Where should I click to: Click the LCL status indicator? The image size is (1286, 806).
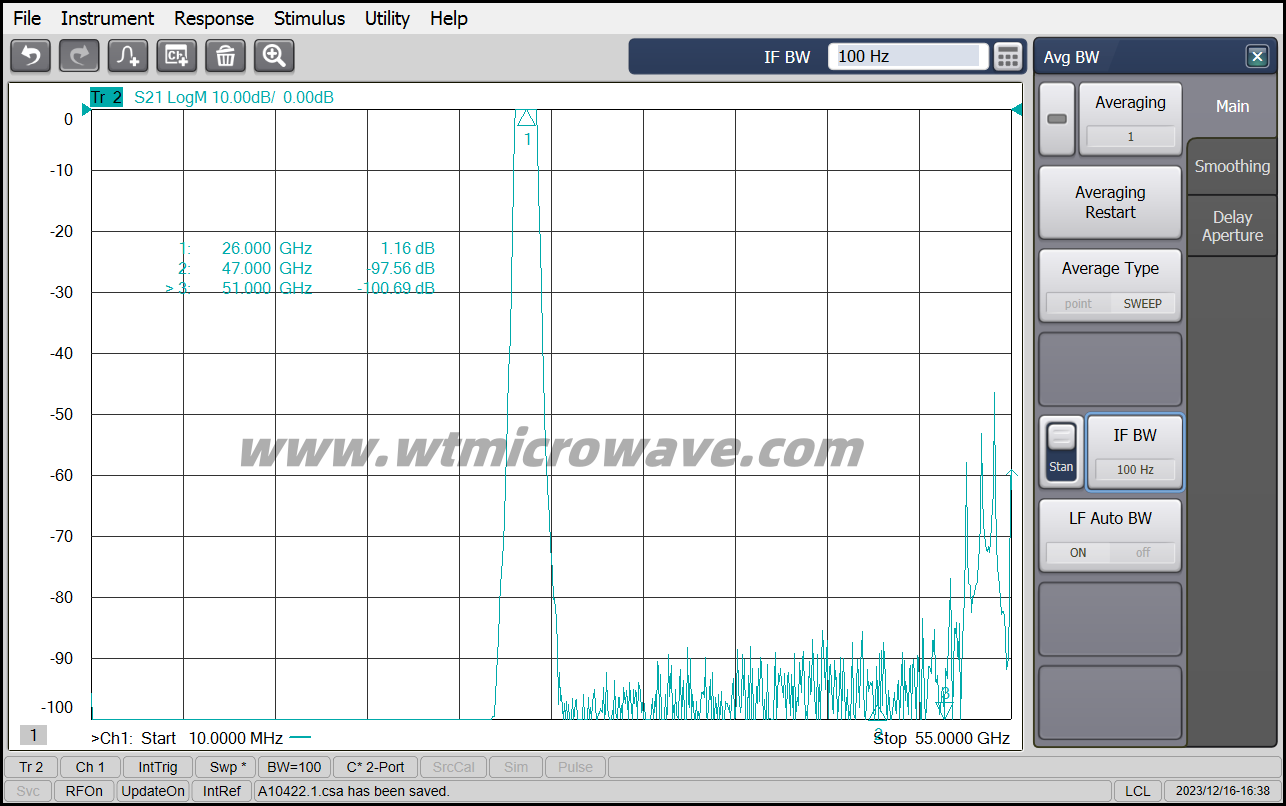tap(1137, 791)
